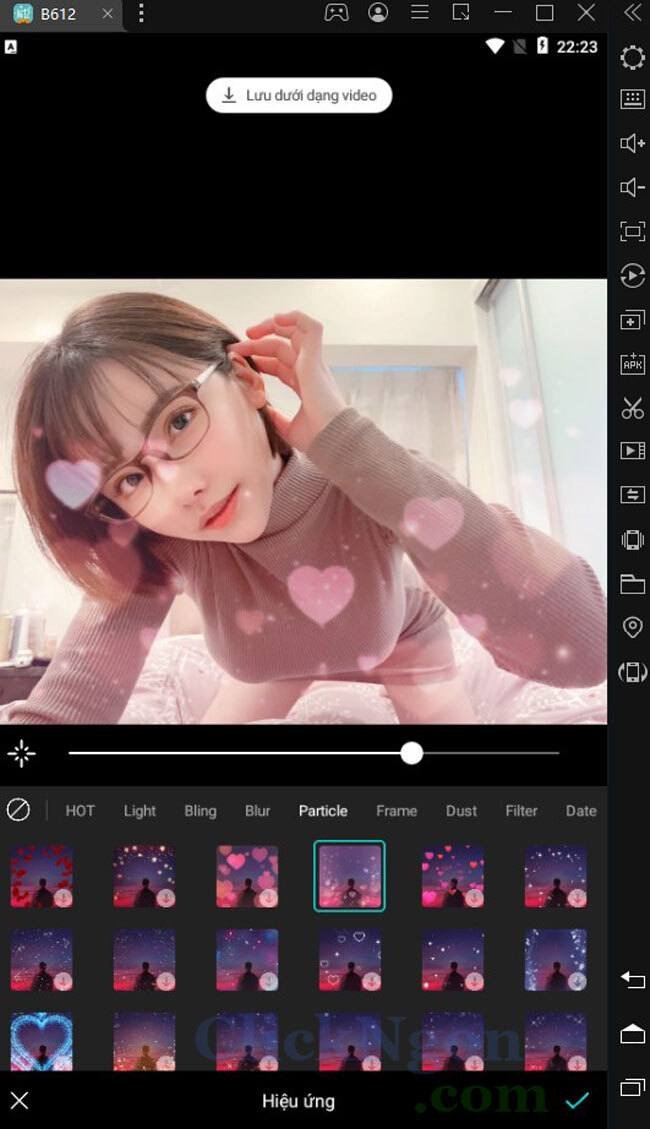This screenshot has height=1129, width=650.
Task: Click the Lưu dưới dạng video button
Action: coord(299,95)
